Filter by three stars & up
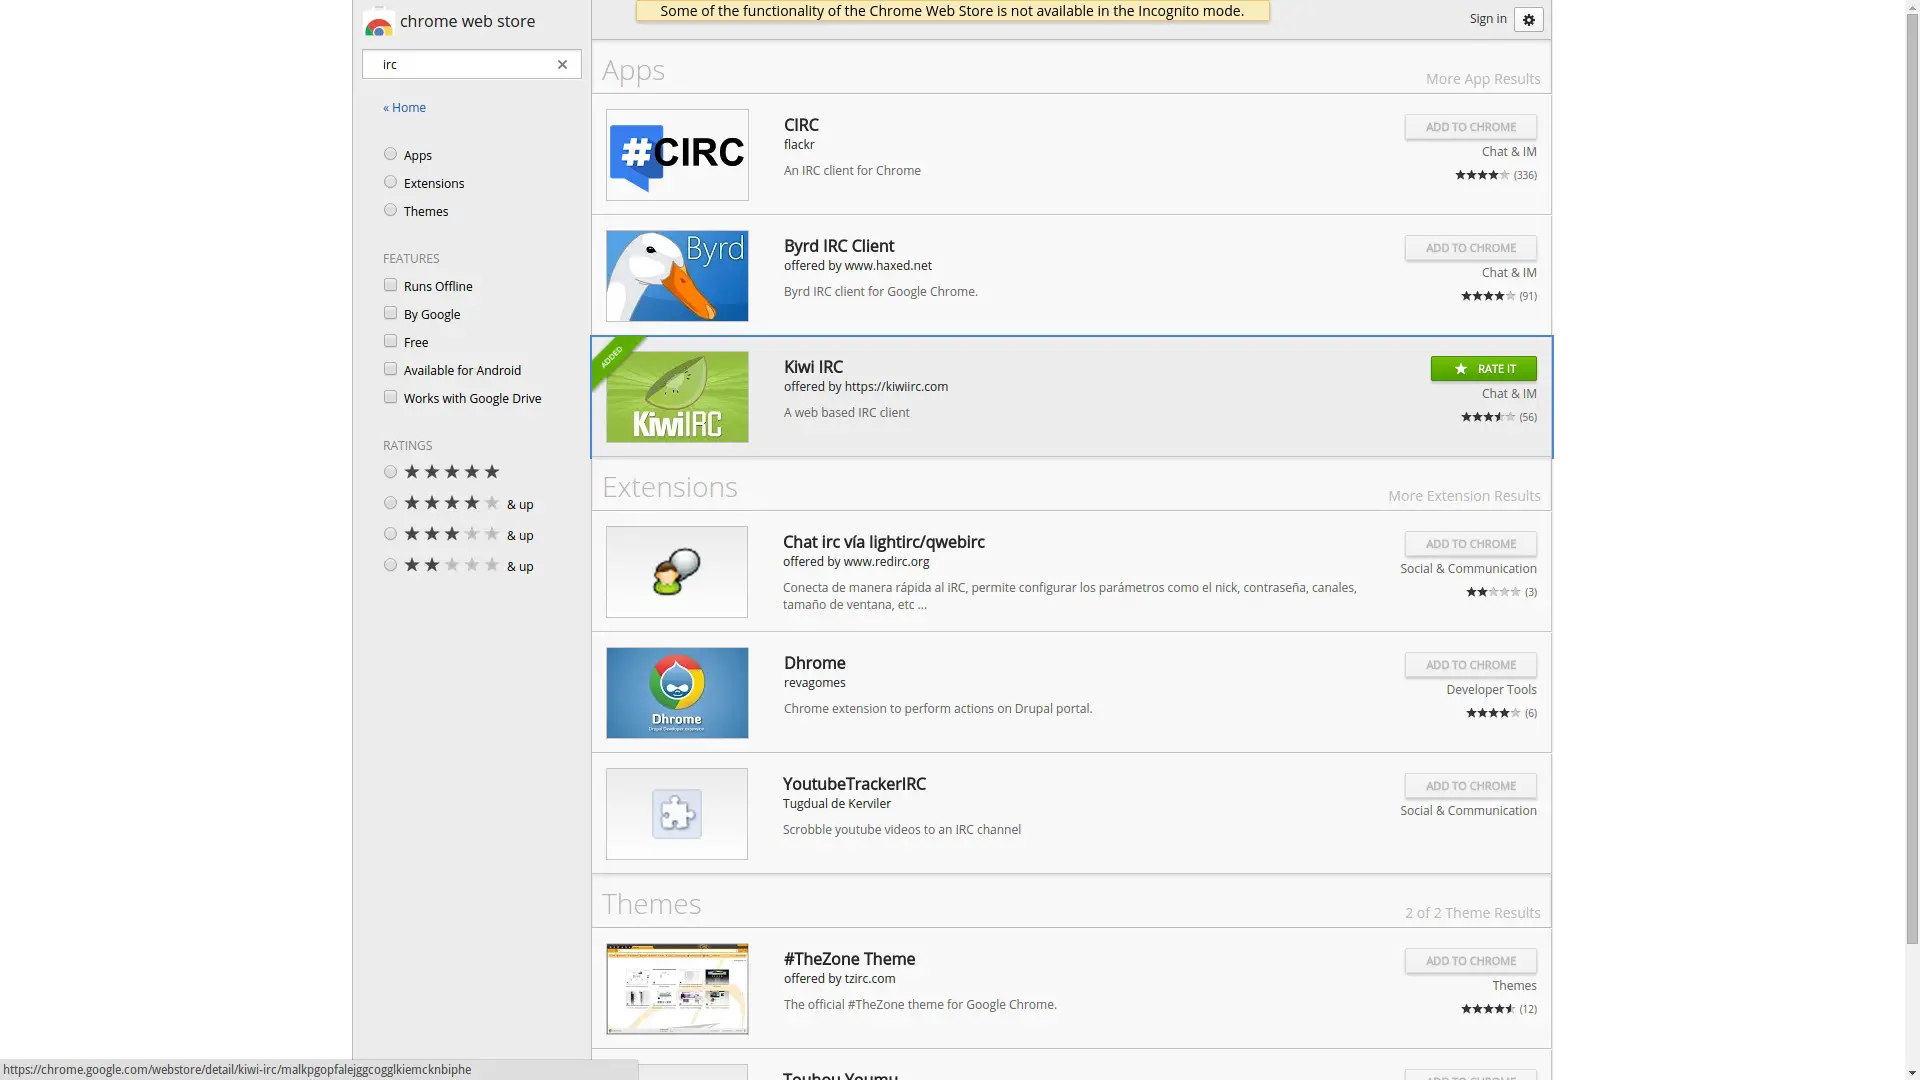Screen dimensions: 1920x1080 (390, 534)
